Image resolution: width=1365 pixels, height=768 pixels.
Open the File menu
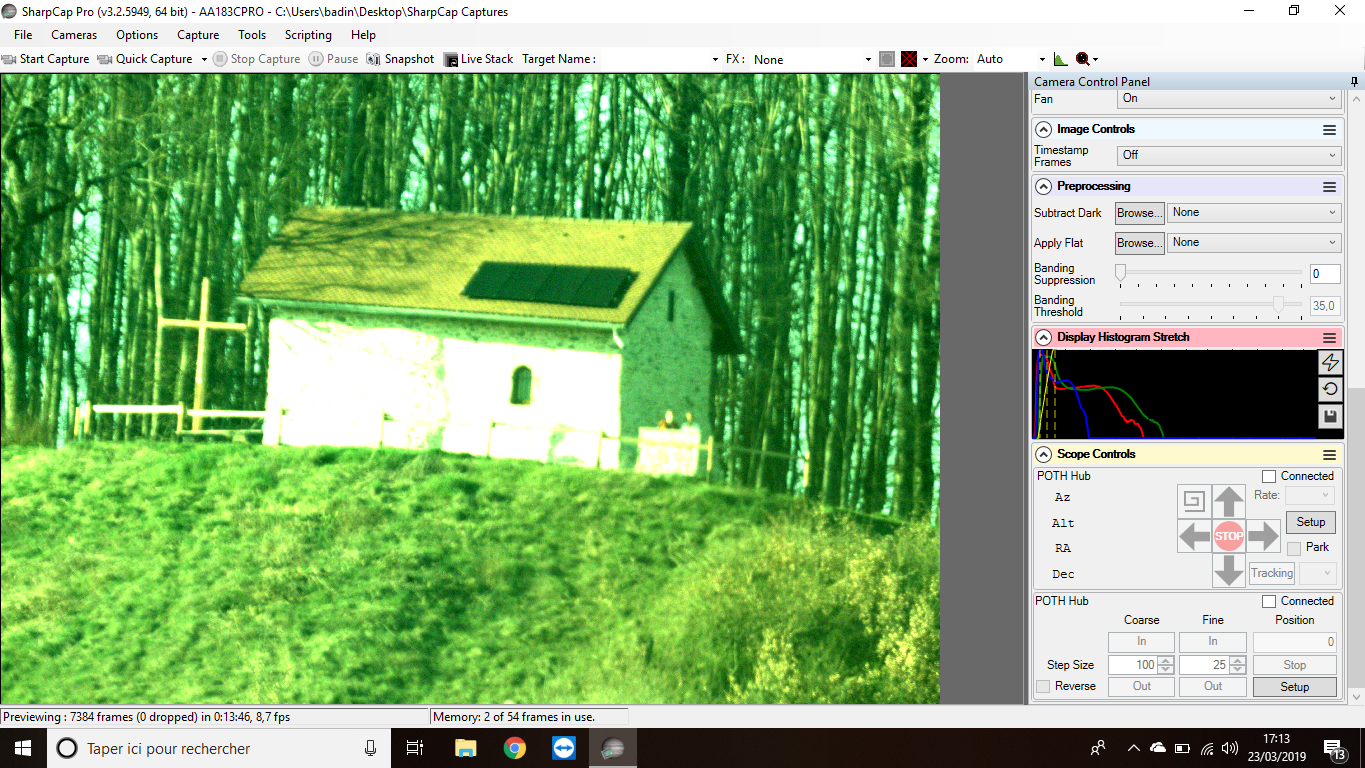[23, 35]
